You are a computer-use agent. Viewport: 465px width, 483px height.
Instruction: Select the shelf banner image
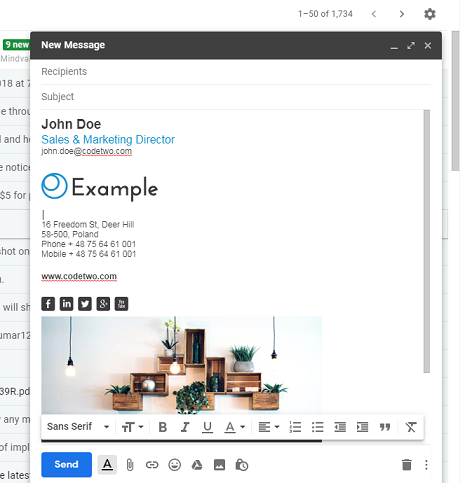(x=182, y=365)
